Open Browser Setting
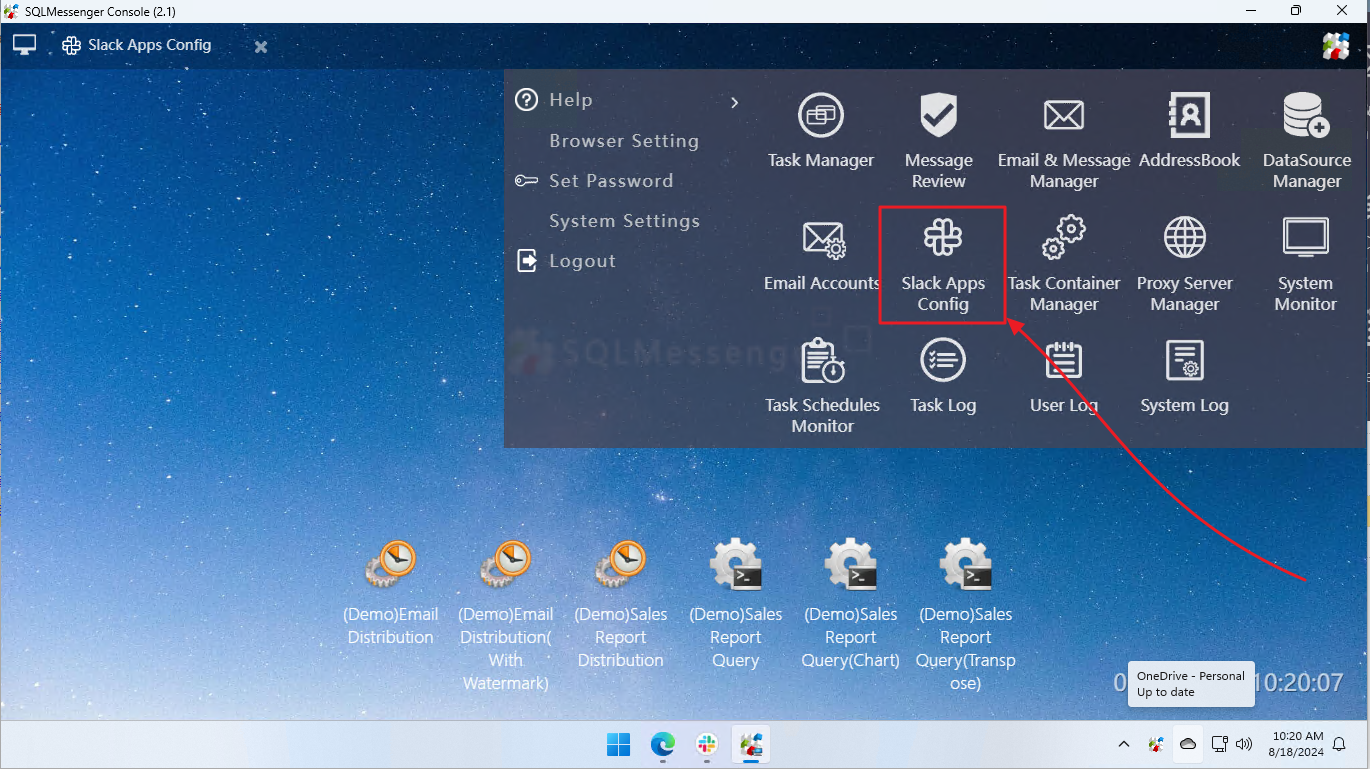1370x769 pixels. pyautogui.click(x=624, y=141)
